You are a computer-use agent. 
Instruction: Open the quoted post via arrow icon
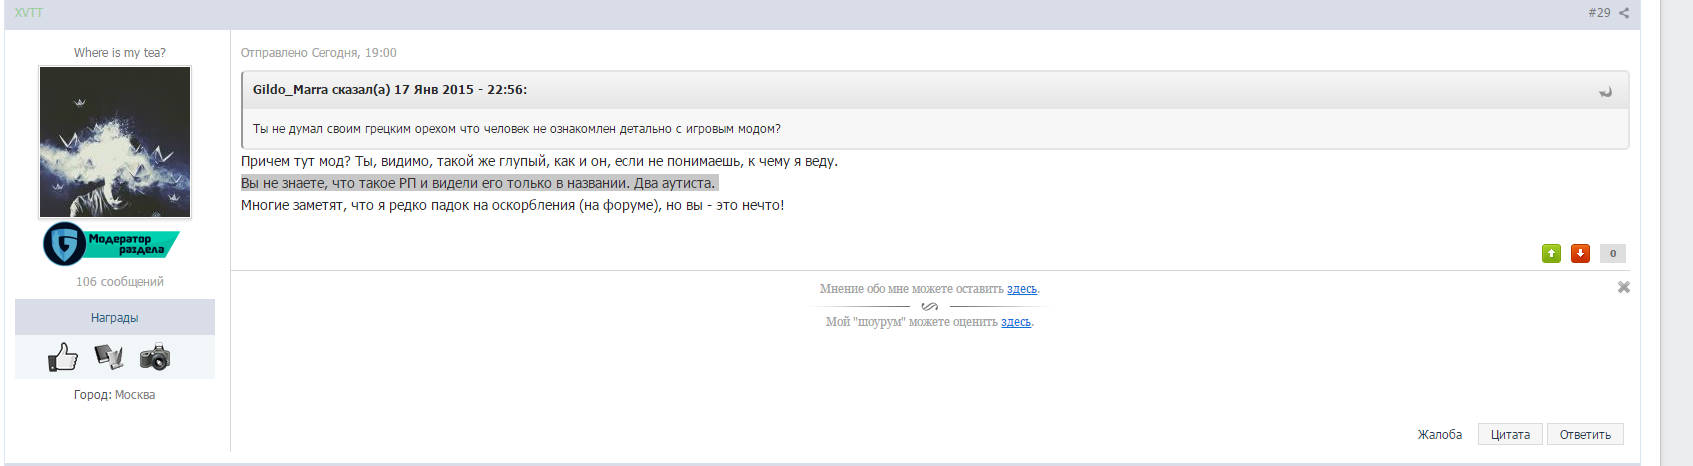point(1605,91)
